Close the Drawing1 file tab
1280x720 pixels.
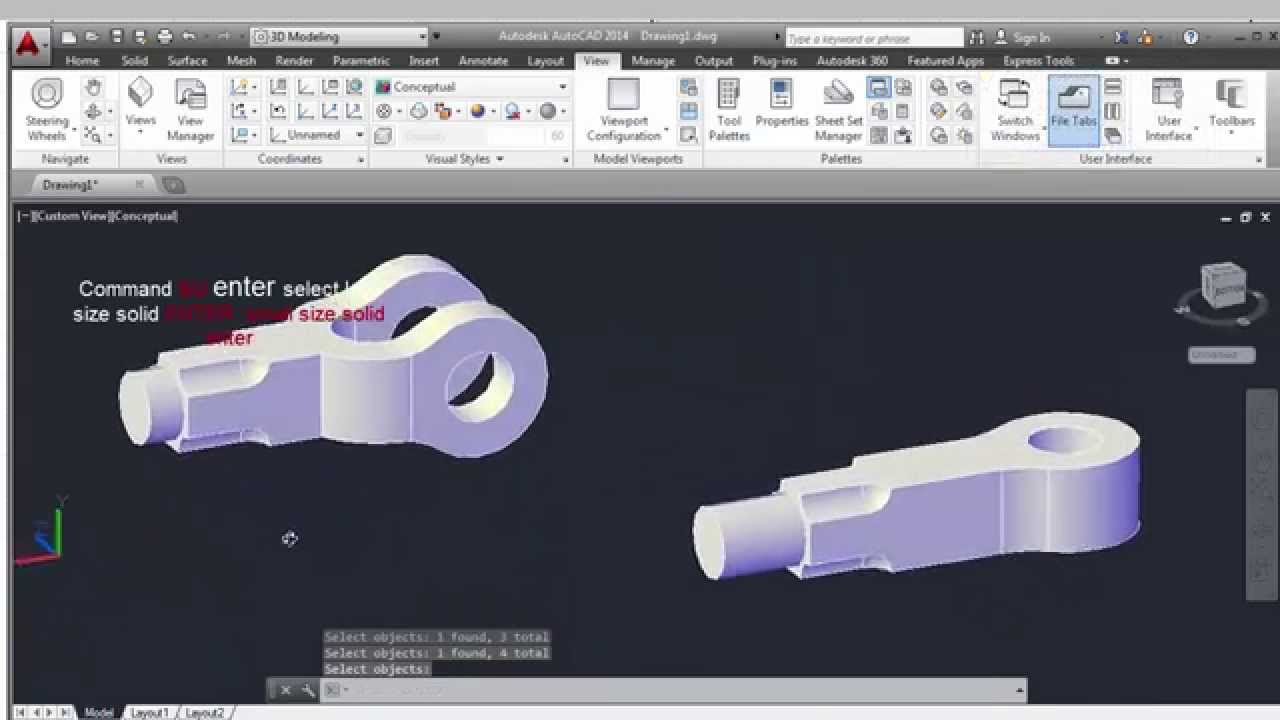pos(139,185)
